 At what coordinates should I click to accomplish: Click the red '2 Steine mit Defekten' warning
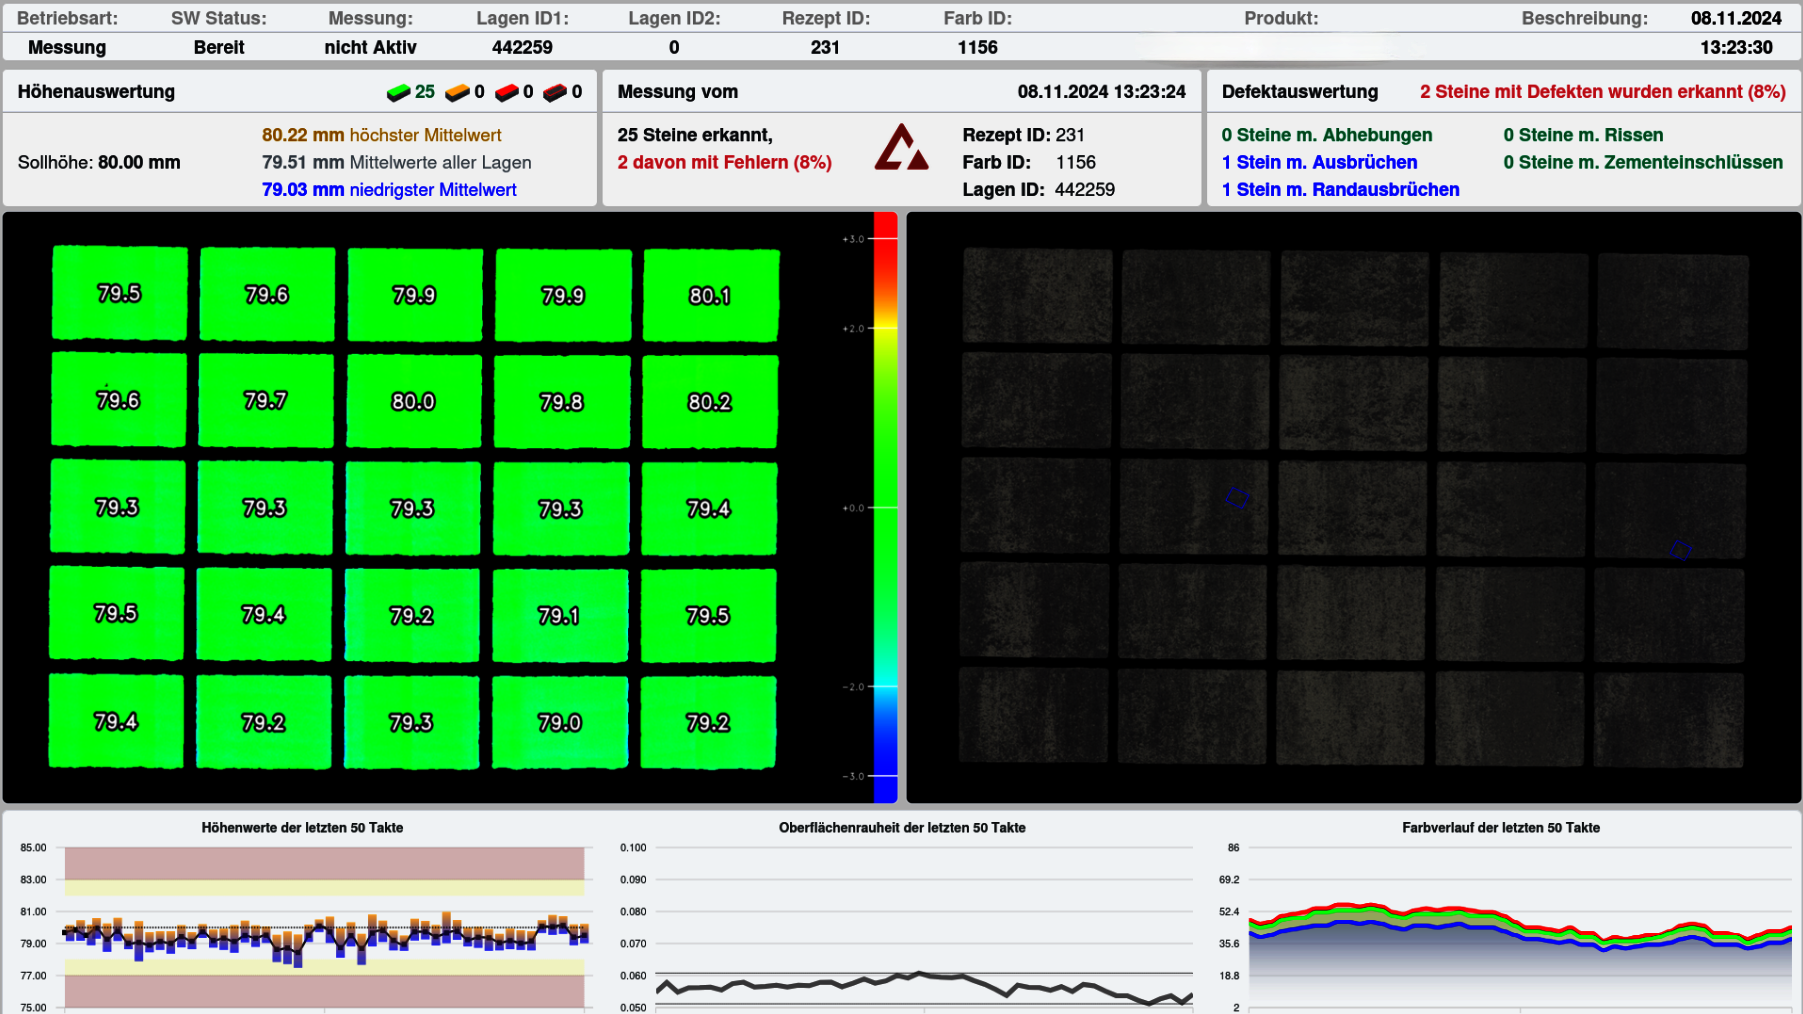(1602, 92)
